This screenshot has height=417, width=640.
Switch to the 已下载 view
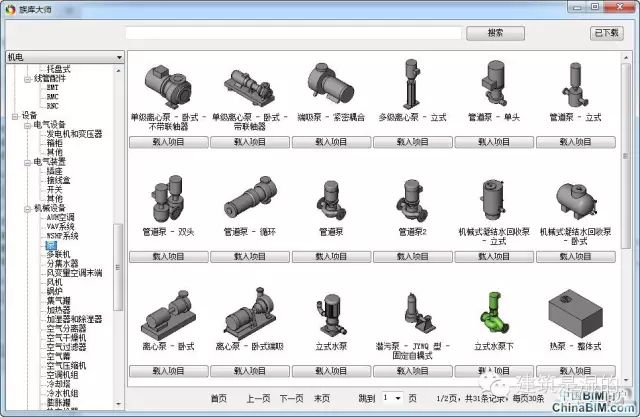[x=606, y=33]
